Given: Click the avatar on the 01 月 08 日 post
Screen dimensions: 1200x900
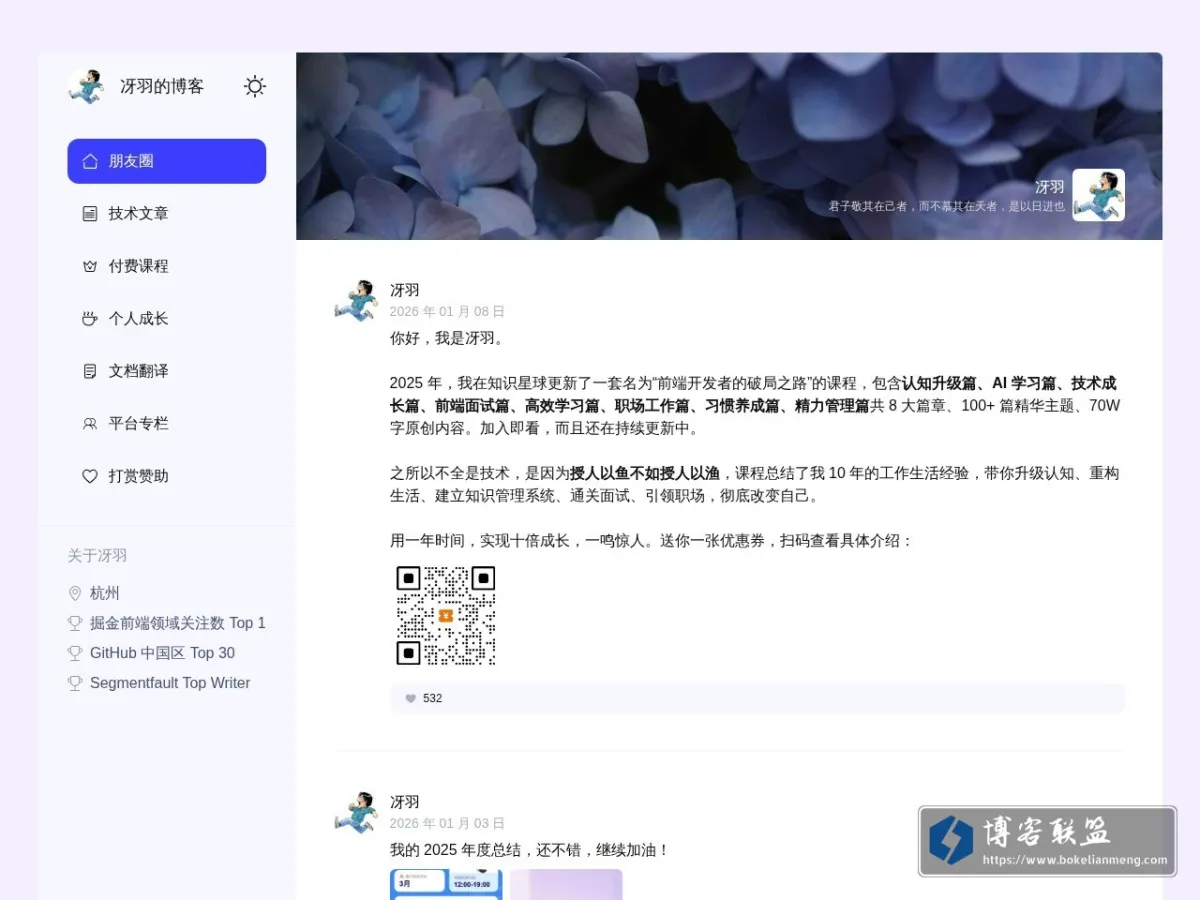Looking at the screenshot, I should click(356, 301).
